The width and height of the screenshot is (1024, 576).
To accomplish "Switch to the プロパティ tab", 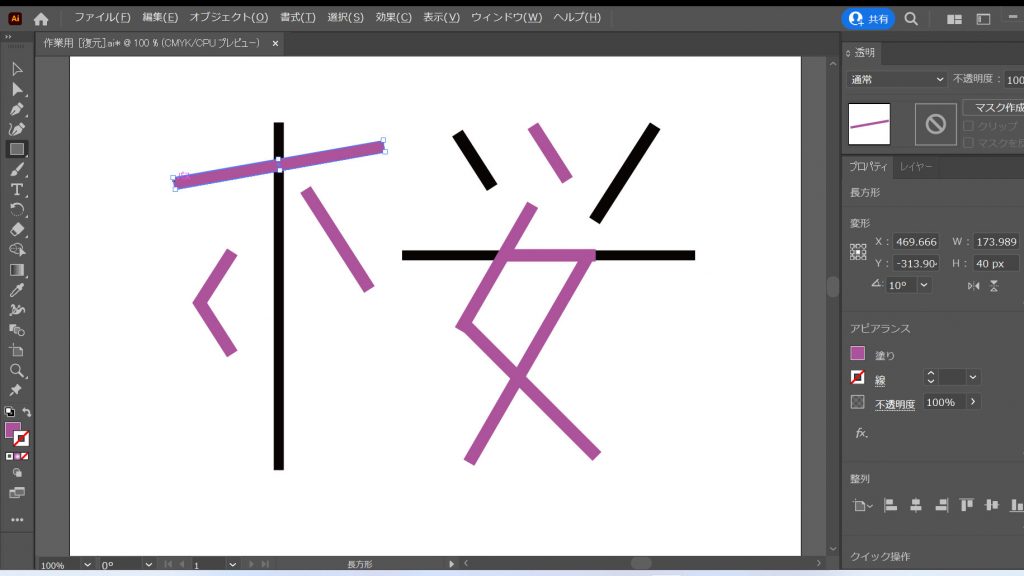I will coord(868,167).
